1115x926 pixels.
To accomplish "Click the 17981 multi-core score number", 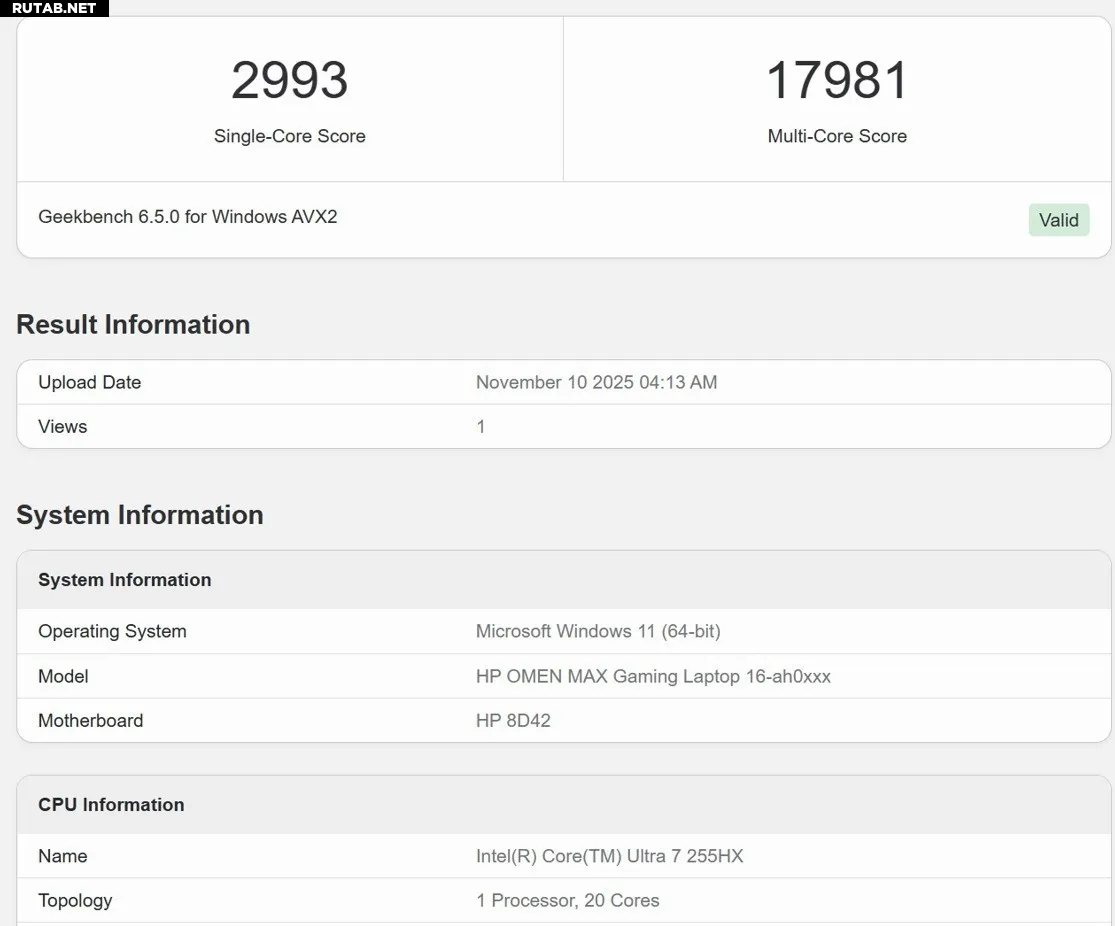I will [837, 81].
